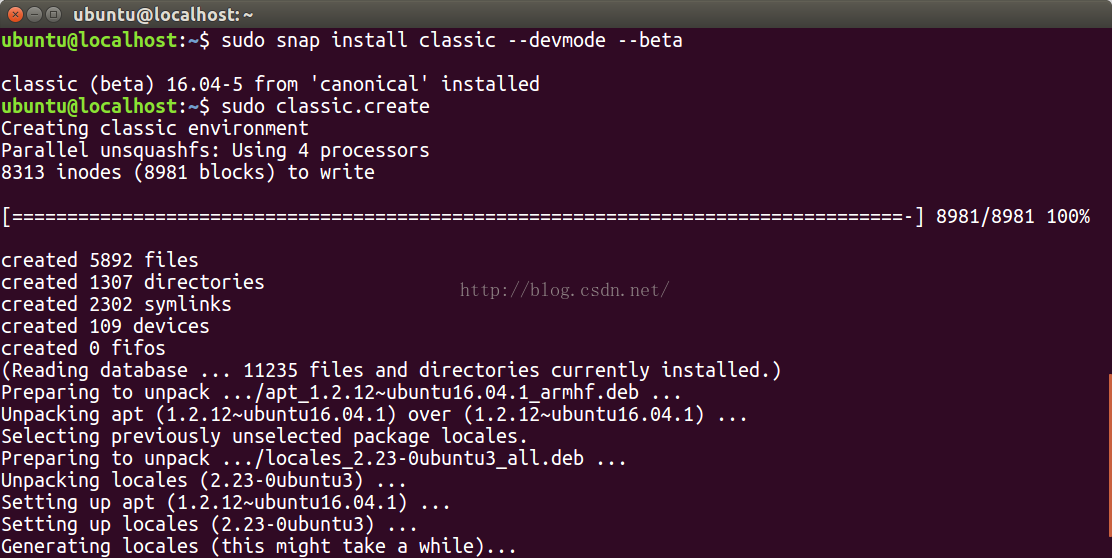This screenshot has width=1112, height=558.
Task: Click the ubuntu@localhost title bar text
Action: (163, 14)
